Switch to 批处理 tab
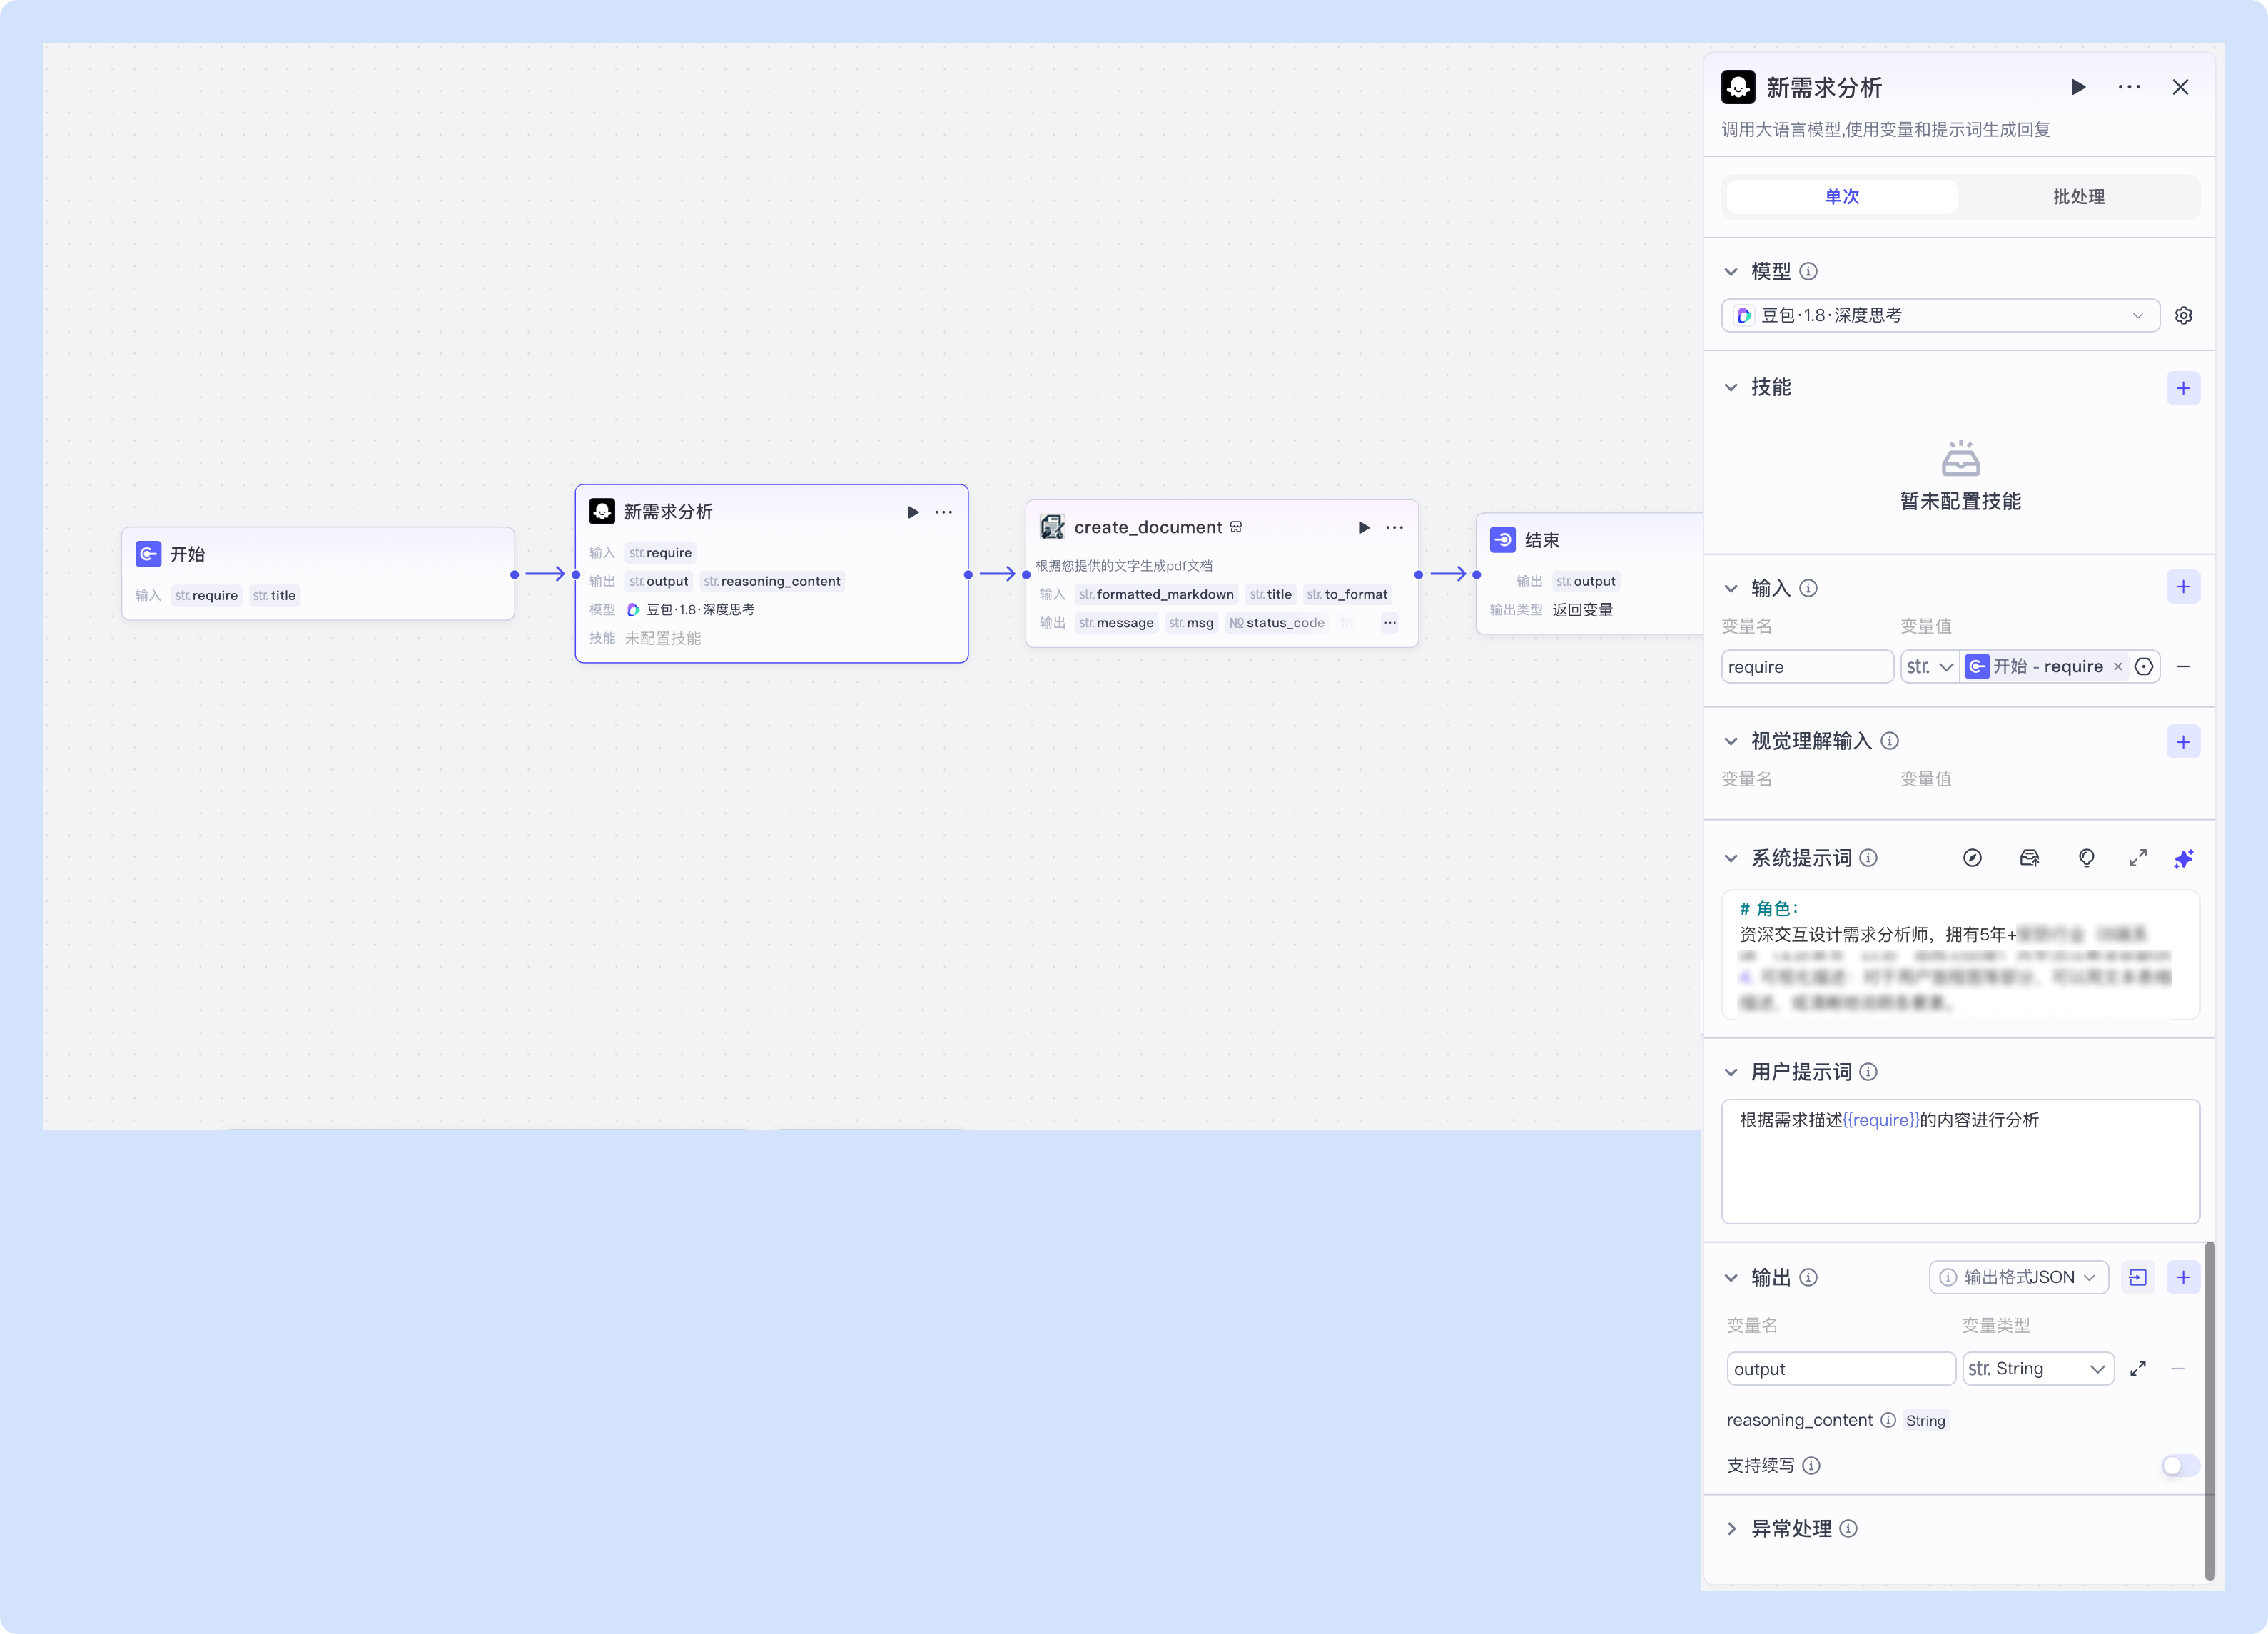The image size is (2268, 1634). pyautogui.click(x=2078, y=197)
